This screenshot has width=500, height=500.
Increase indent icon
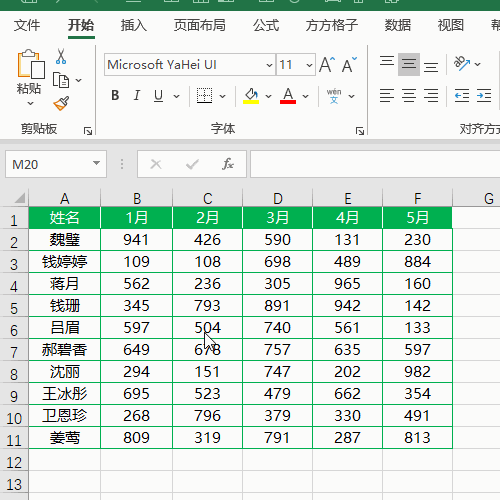[x=484, y=96]
